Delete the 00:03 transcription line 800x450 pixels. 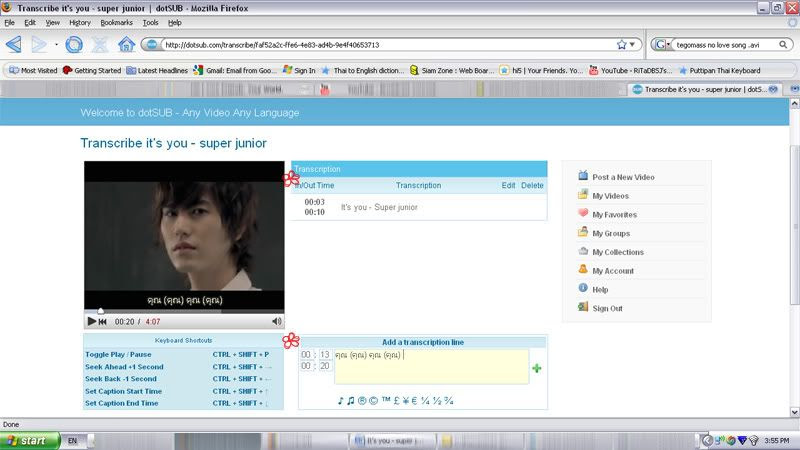(x=532, y=185)
